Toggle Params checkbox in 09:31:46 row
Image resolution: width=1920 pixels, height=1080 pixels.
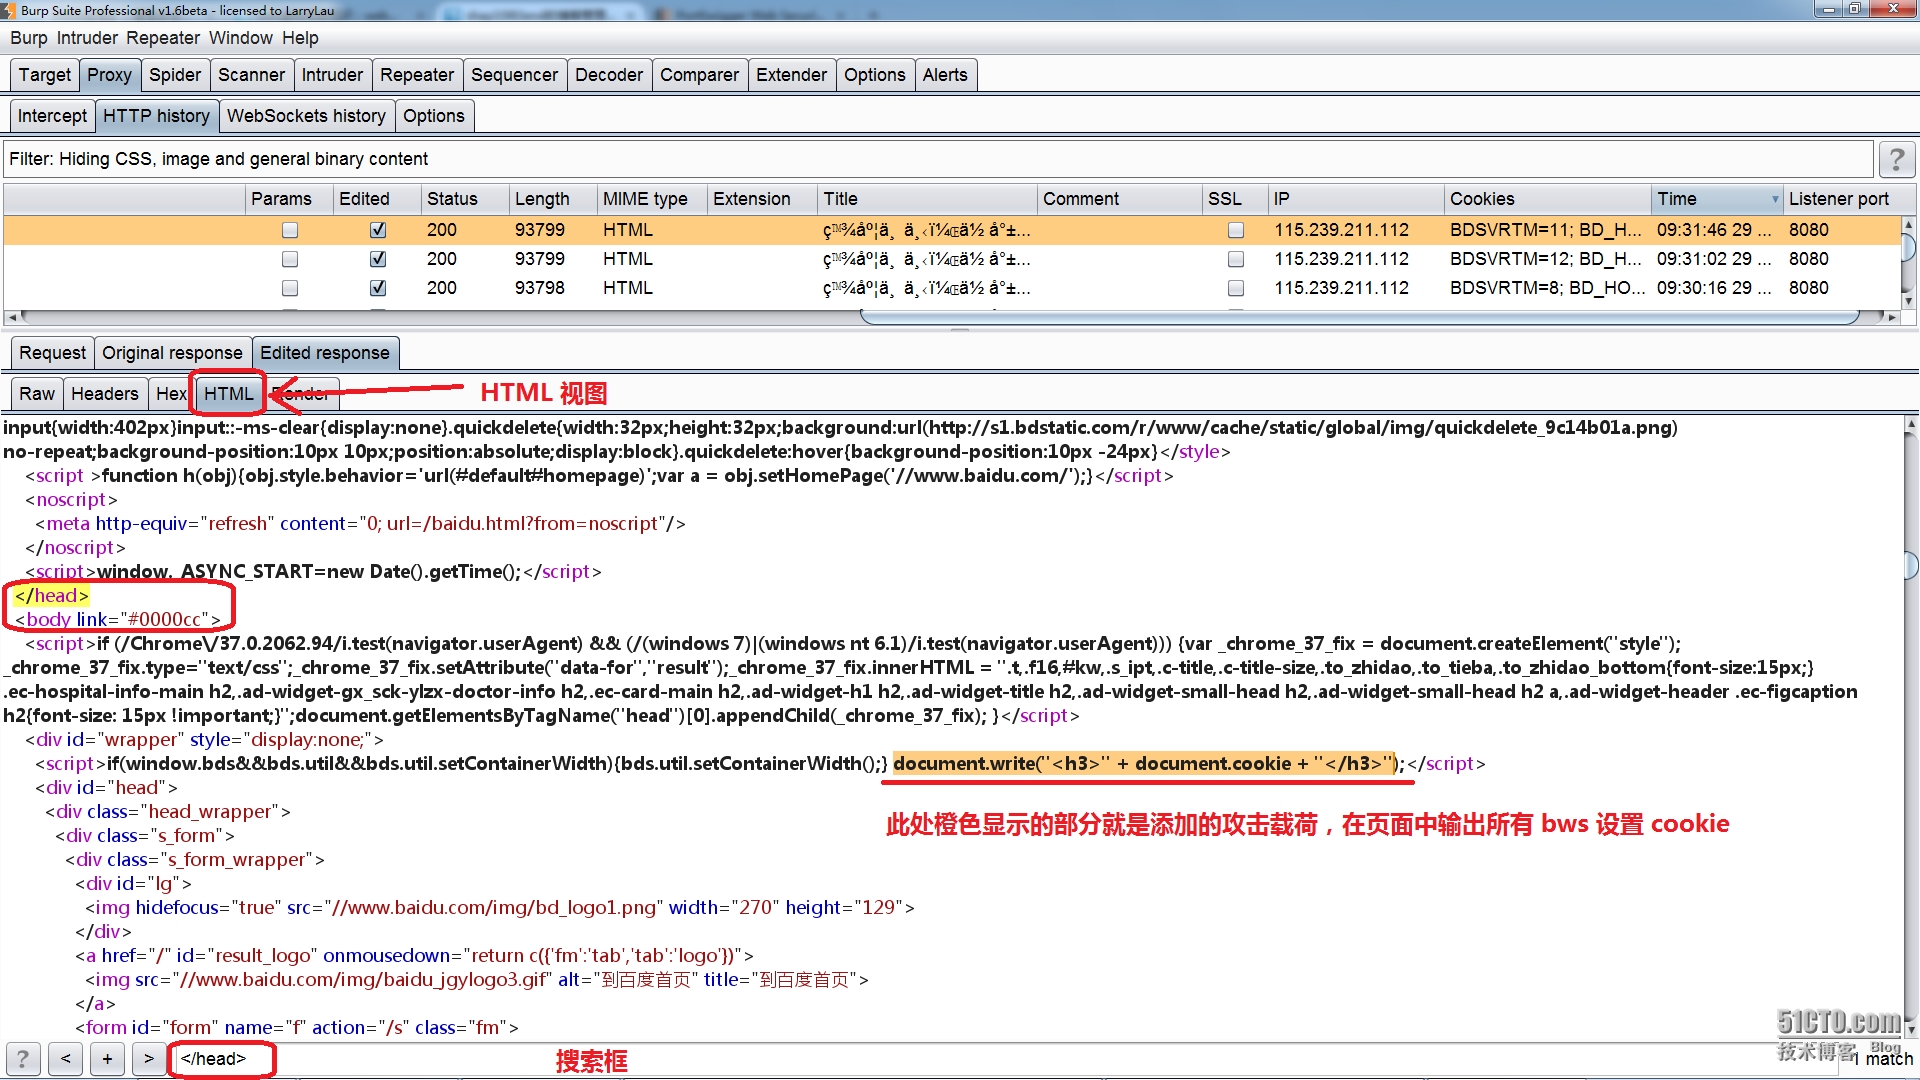(290, 230)
